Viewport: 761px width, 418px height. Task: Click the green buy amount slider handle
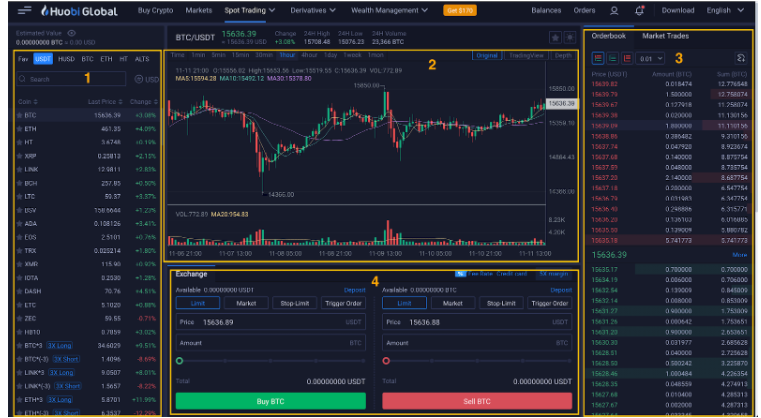180,361
